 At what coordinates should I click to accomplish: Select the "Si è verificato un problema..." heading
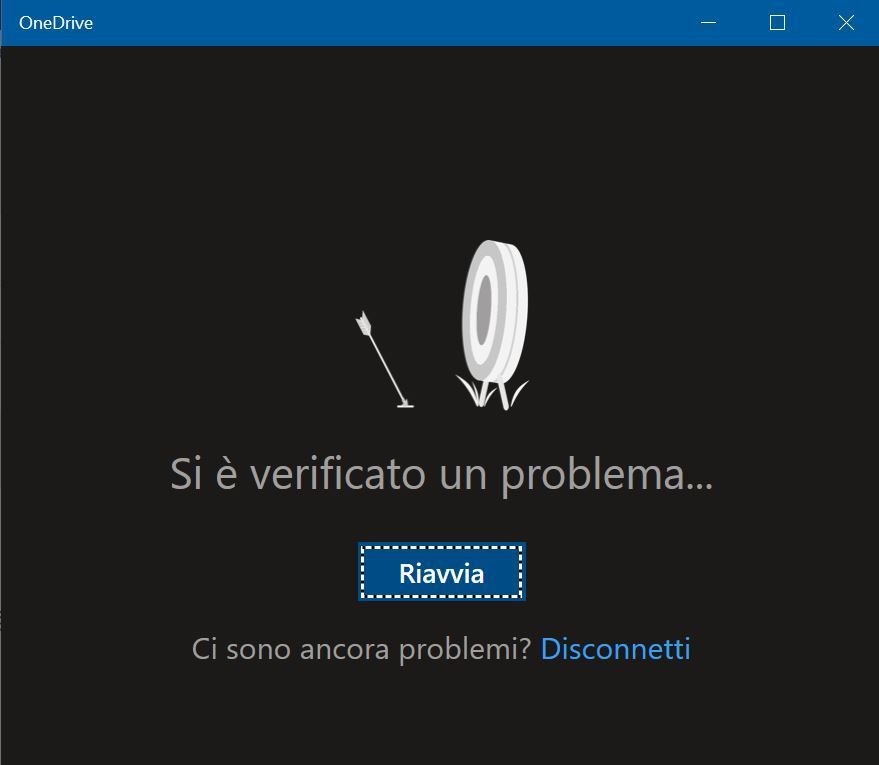click(x=442, y=475)
